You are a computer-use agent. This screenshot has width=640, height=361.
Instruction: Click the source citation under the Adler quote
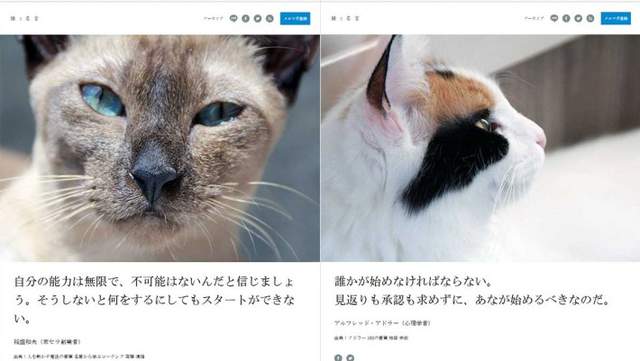[371, 338]
